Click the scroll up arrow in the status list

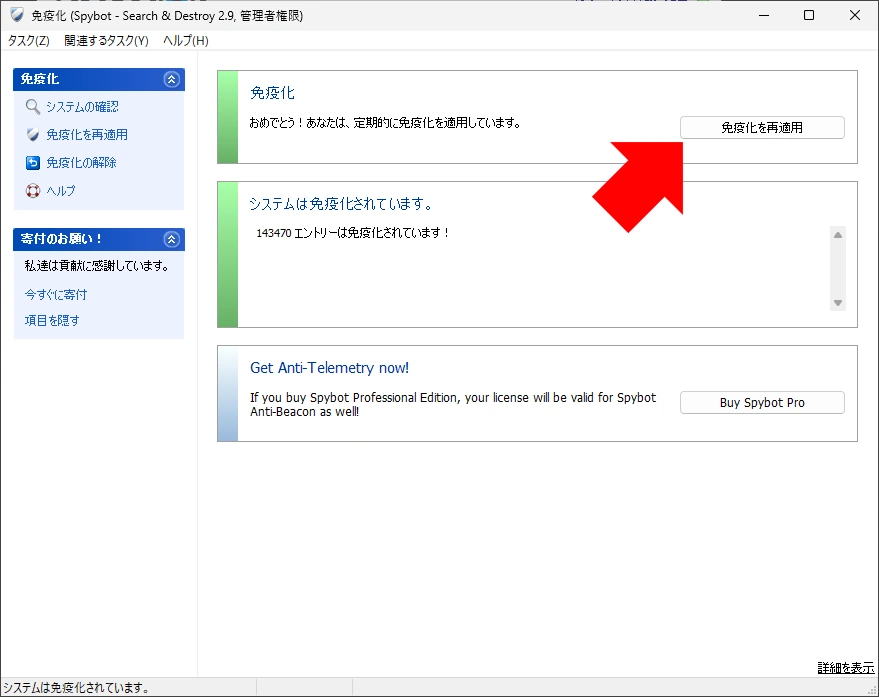point(838,235)
